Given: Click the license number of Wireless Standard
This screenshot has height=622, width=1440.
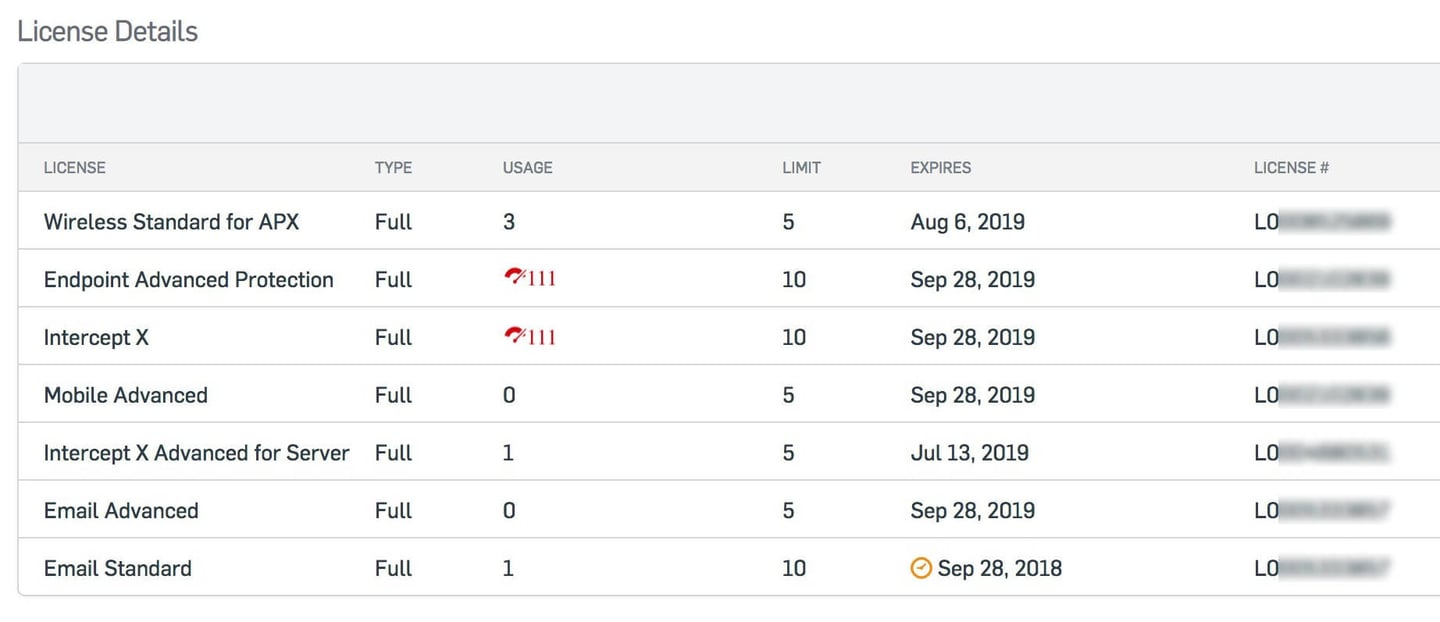Looking at the screenshot, I should pos(1322,221).
